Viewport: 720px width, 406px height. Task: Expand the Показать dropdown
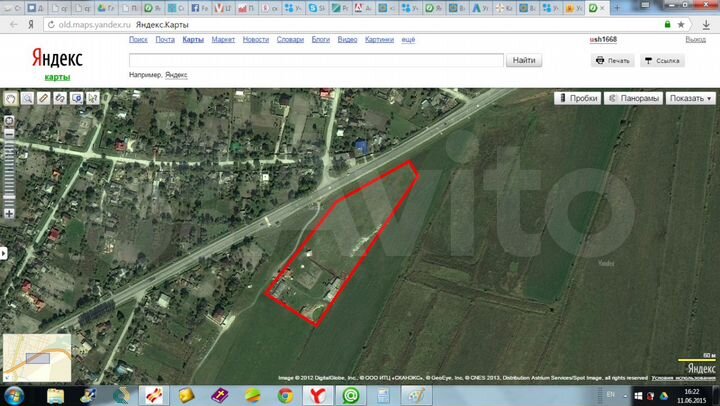coord(691,98)
